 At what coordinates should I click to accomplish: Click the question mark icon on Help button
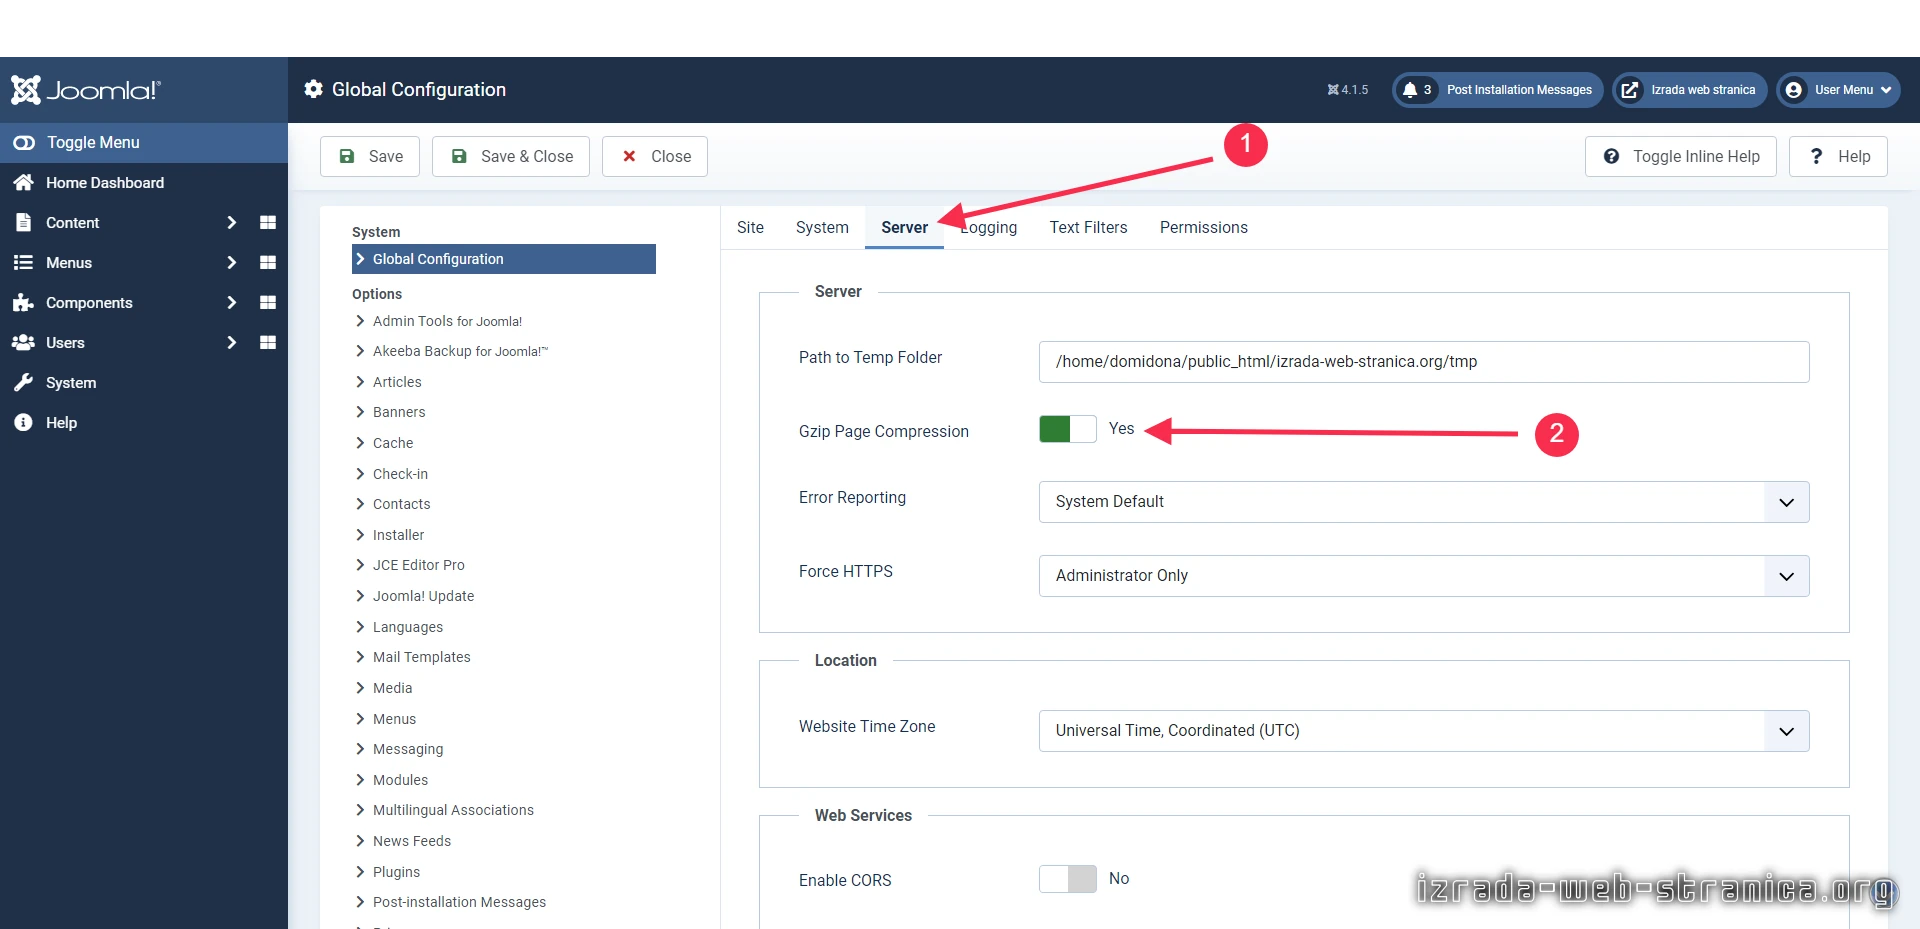tap(1816, 156)
